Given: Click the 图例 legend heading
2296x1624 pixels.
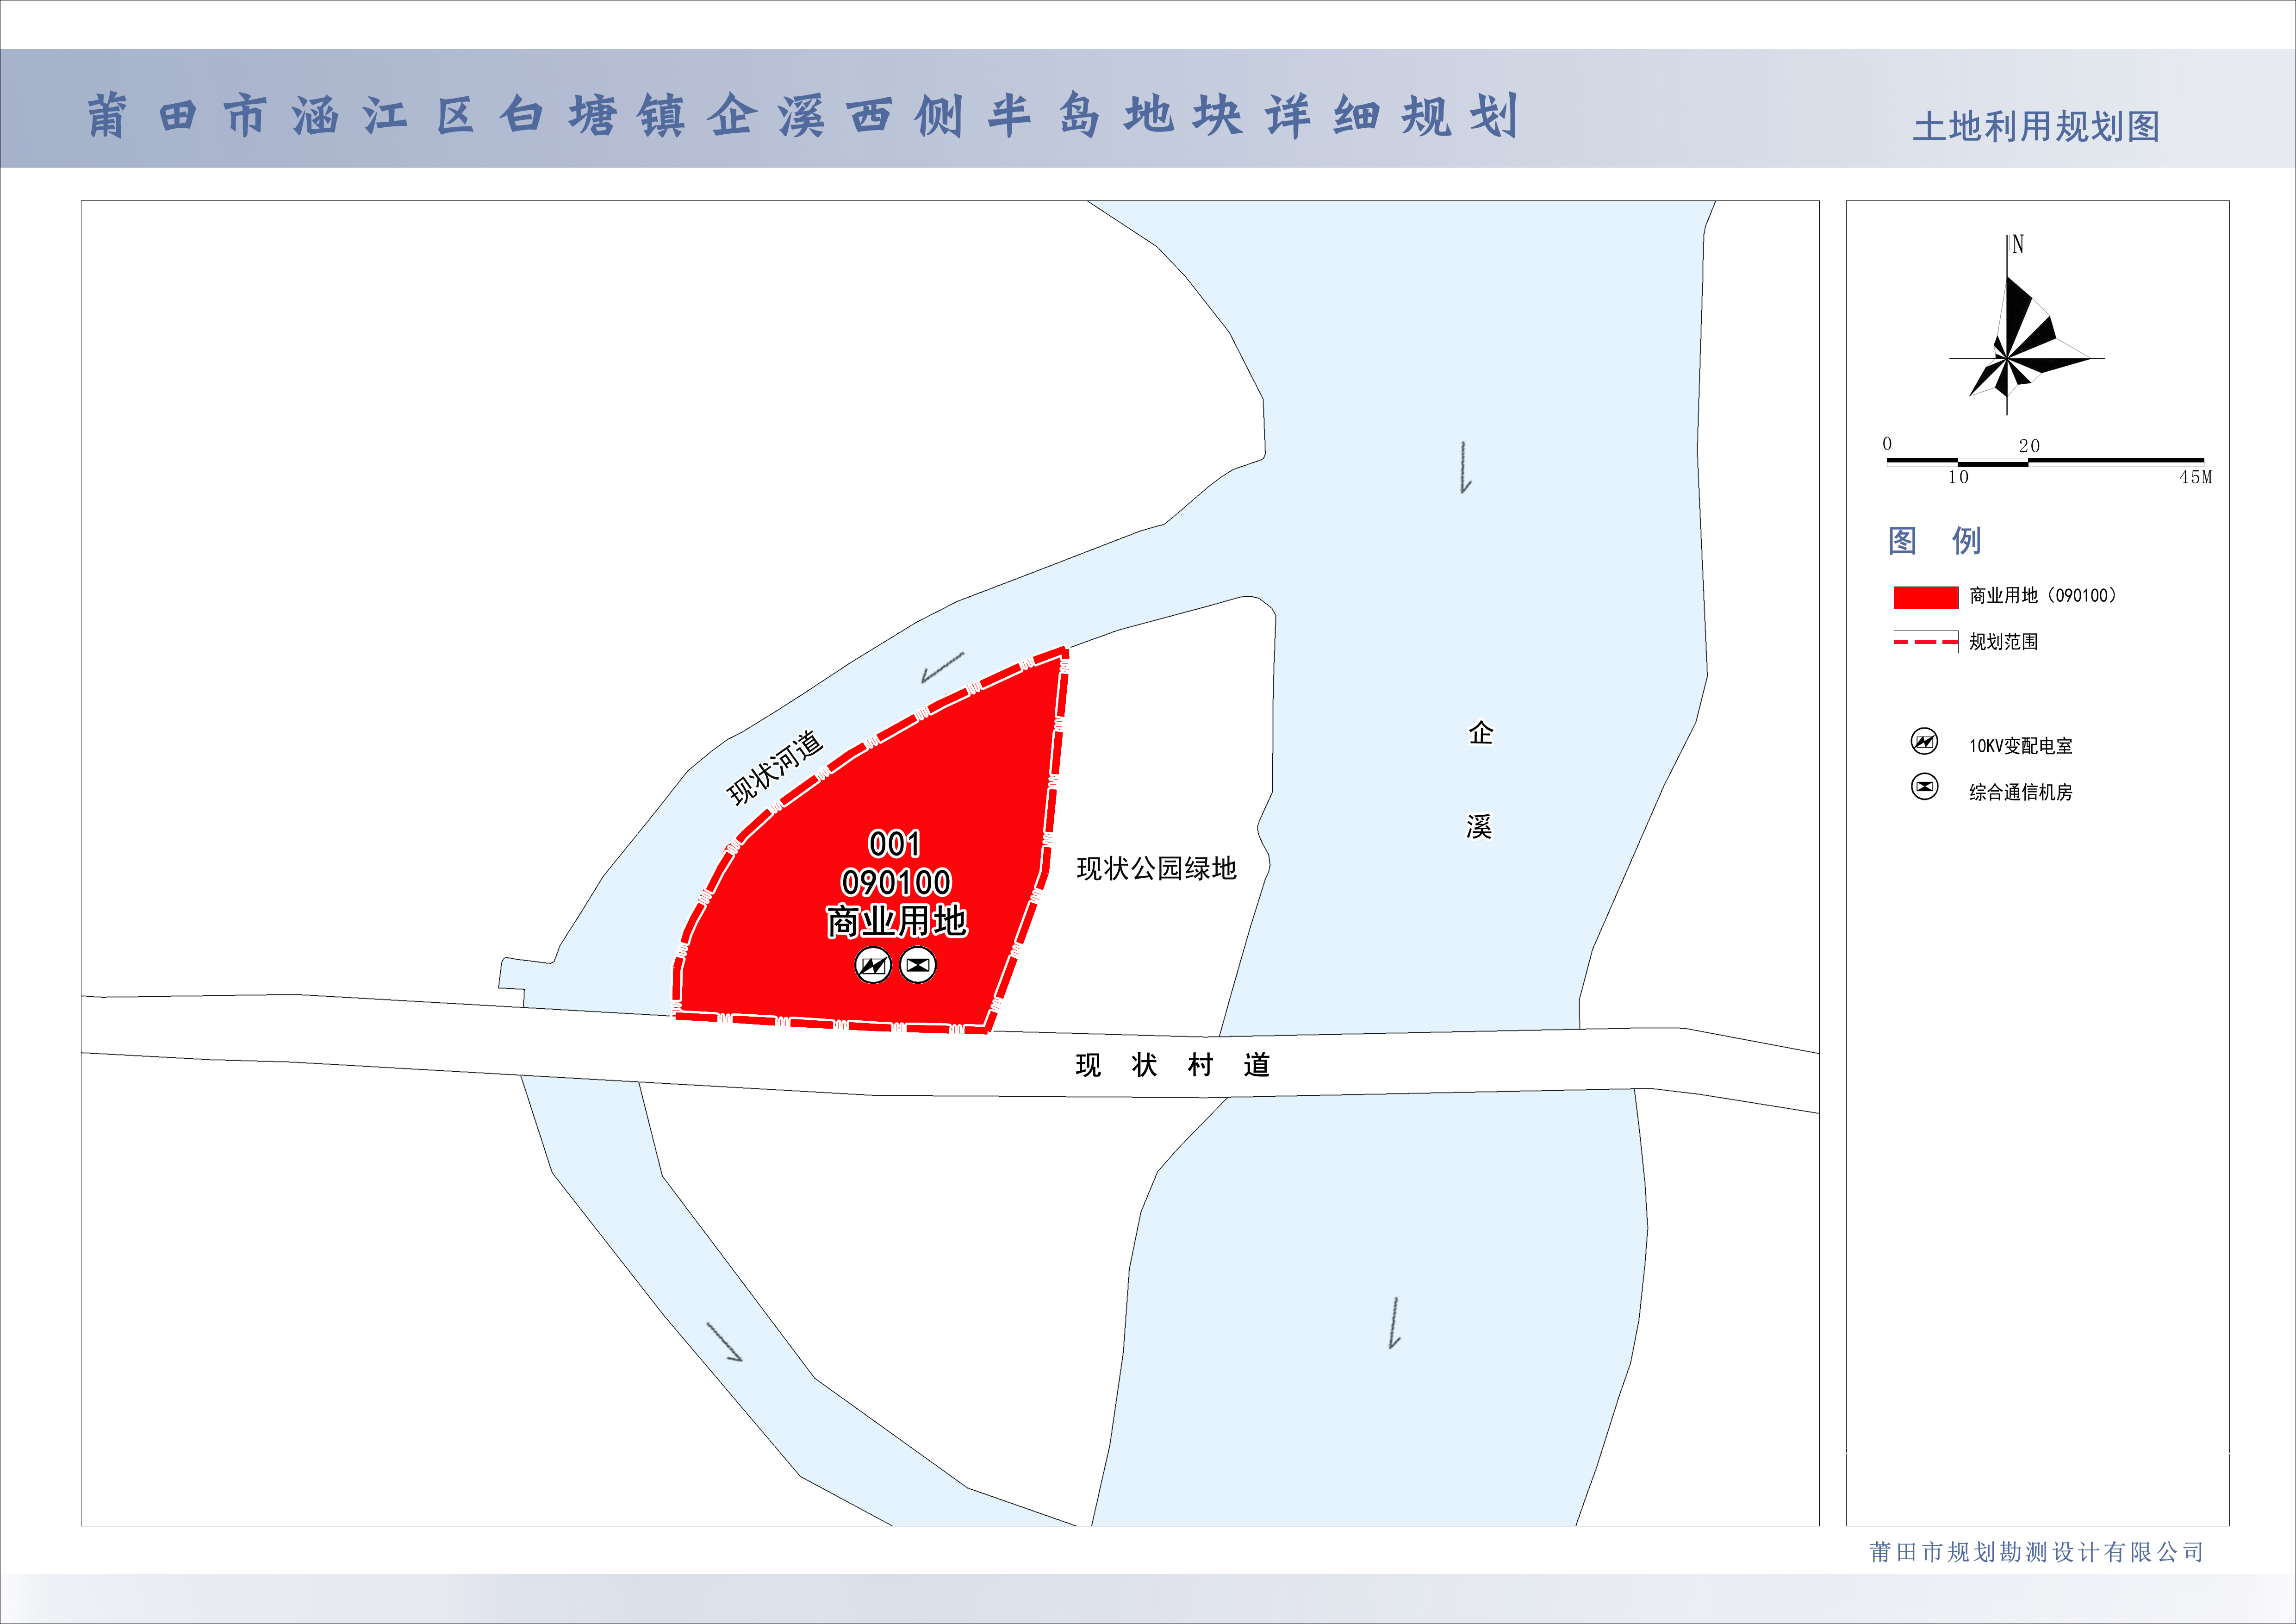Looking at the screenshot, I should [1934, 541].
